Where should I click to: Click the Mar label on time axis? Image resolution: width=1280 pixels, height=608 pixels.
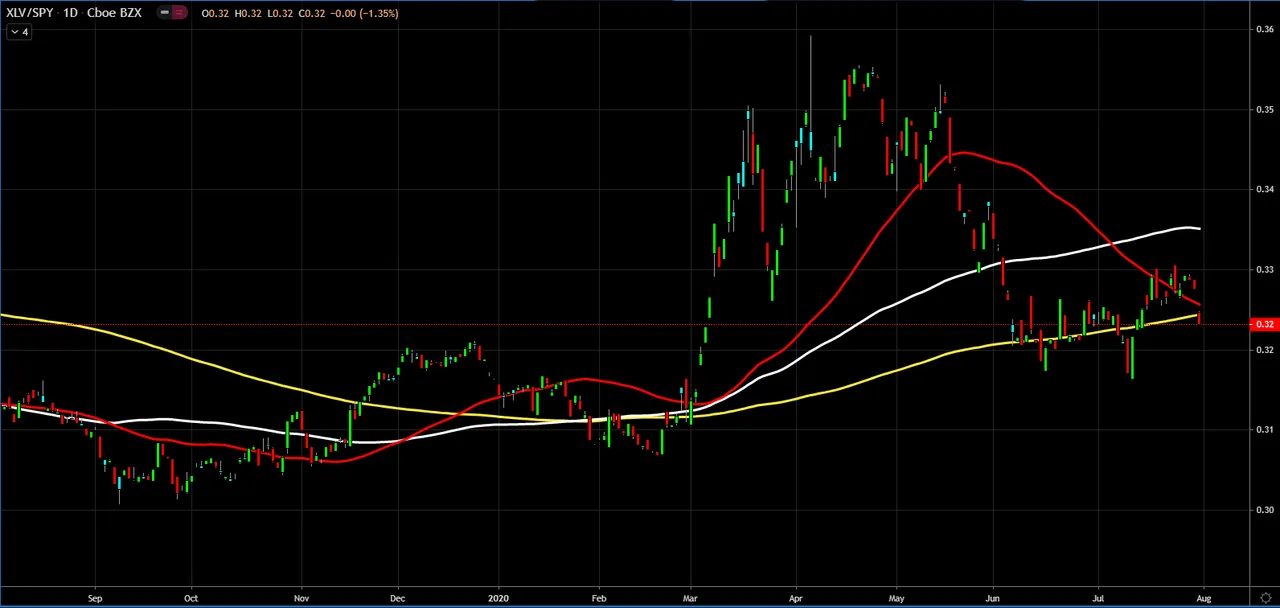pos(691,598)
